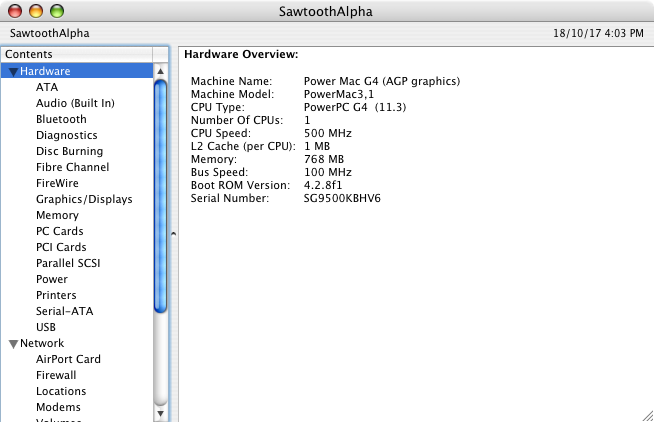654x422 pixels.
Task: Open Audio (Built In) entry
Action: tap(75, 103)
